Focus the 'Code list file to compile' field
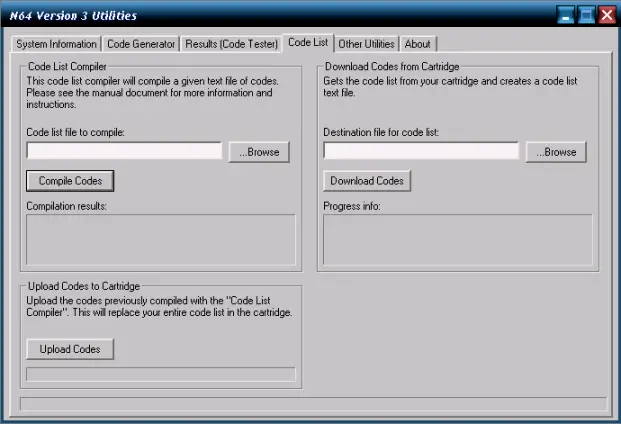Screen dimensions: 621x424 124,151
